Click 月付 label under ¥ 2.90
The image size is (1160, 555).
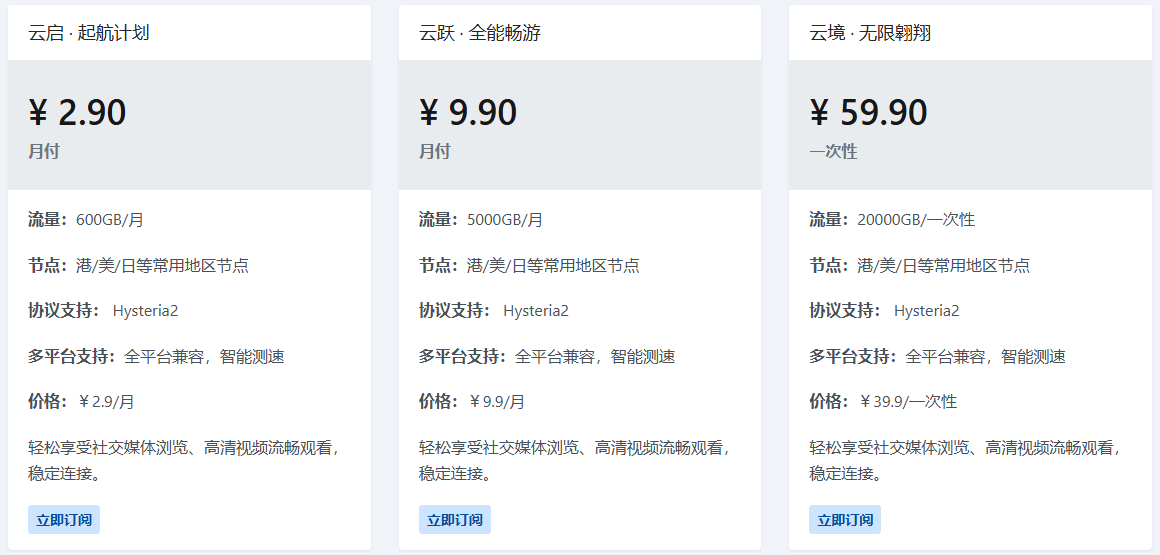44,152
